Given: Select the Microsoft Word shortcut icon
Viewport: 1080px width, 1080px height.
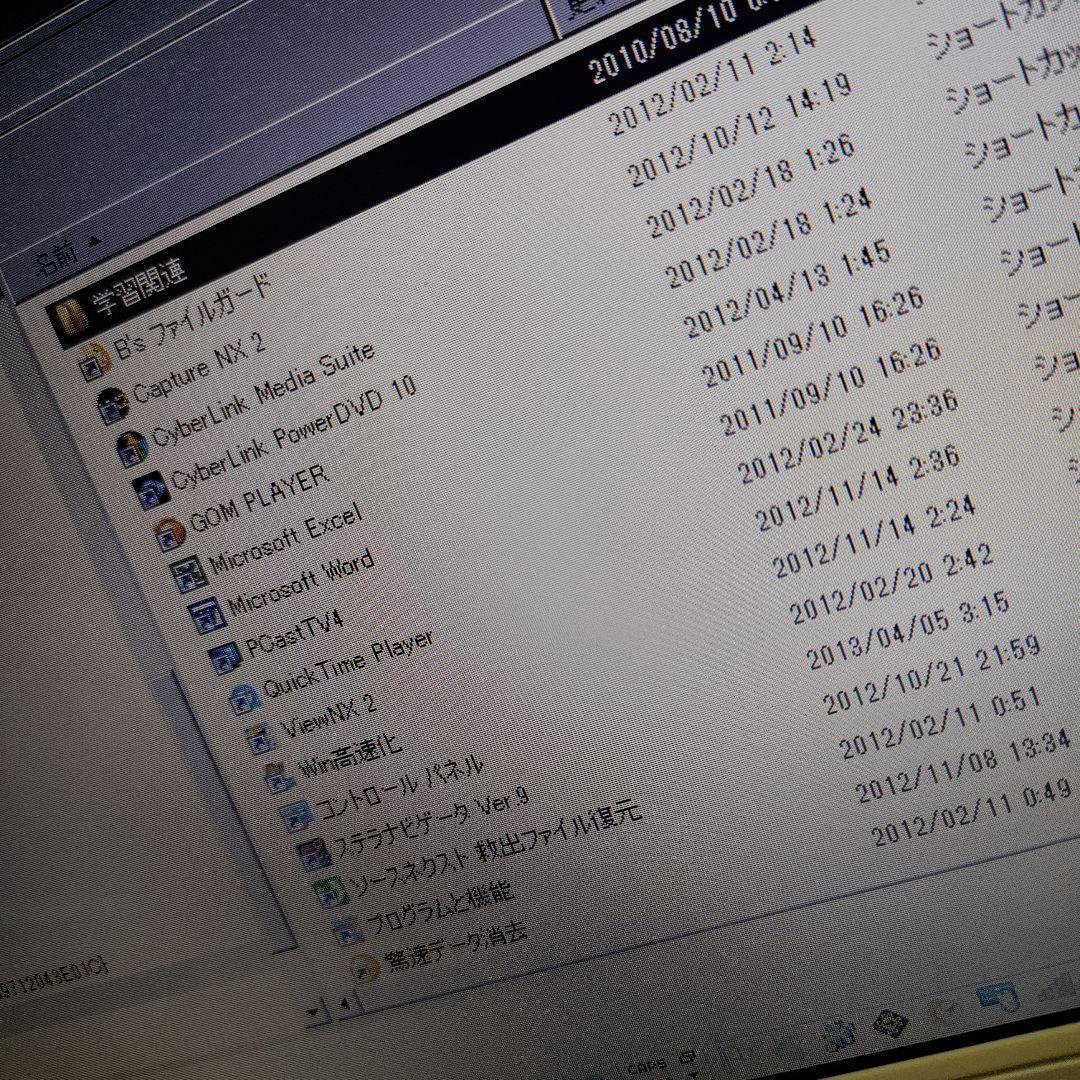Looking at the screenshot, I should pos(205,616).
